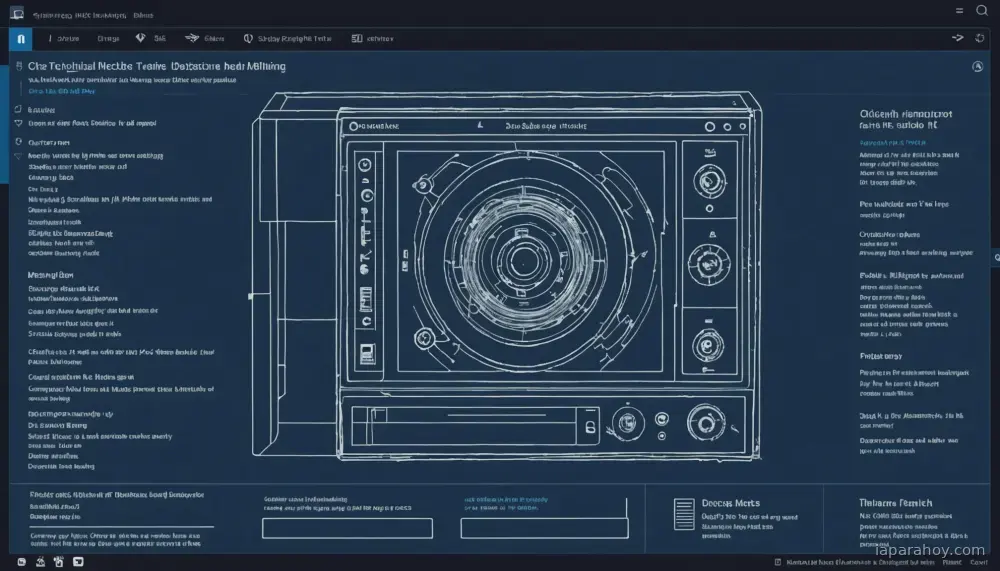Expand the first downward chevron row in the left list
Screen dimensions: 1000x571
(x=18, y=123)
